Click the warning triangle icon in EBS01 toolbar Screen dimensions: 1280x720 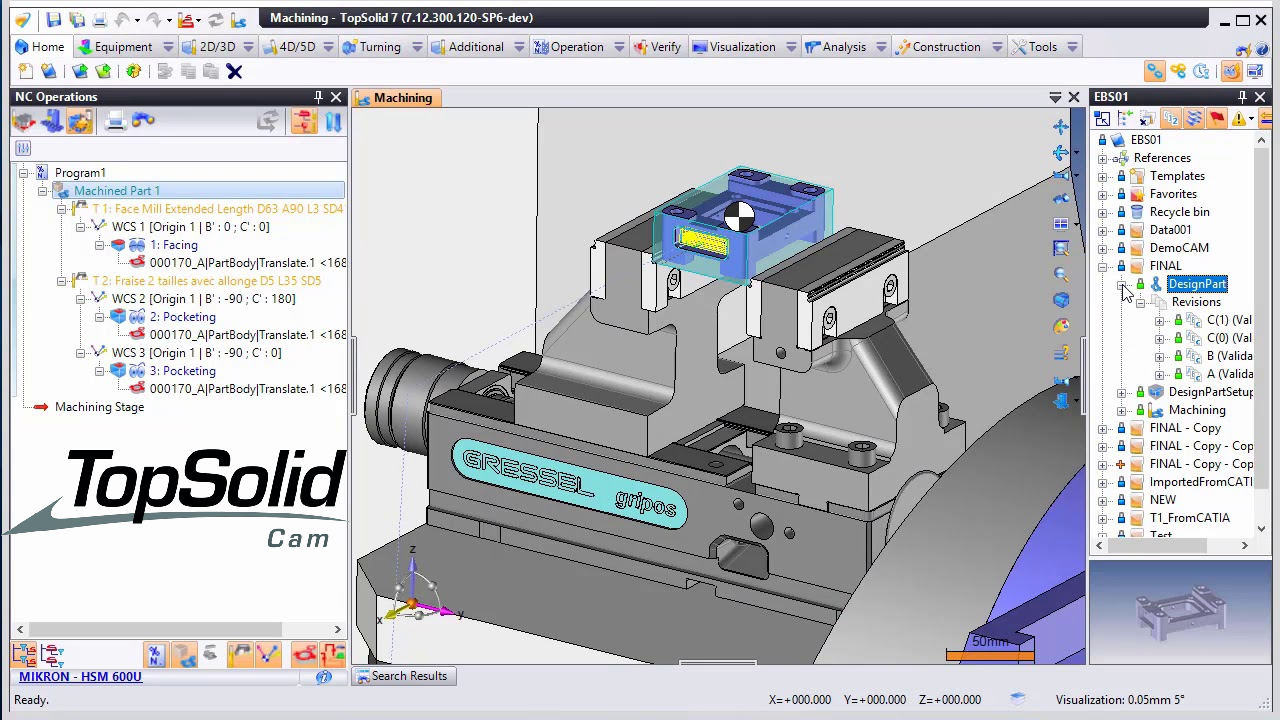coord(1239,119)
